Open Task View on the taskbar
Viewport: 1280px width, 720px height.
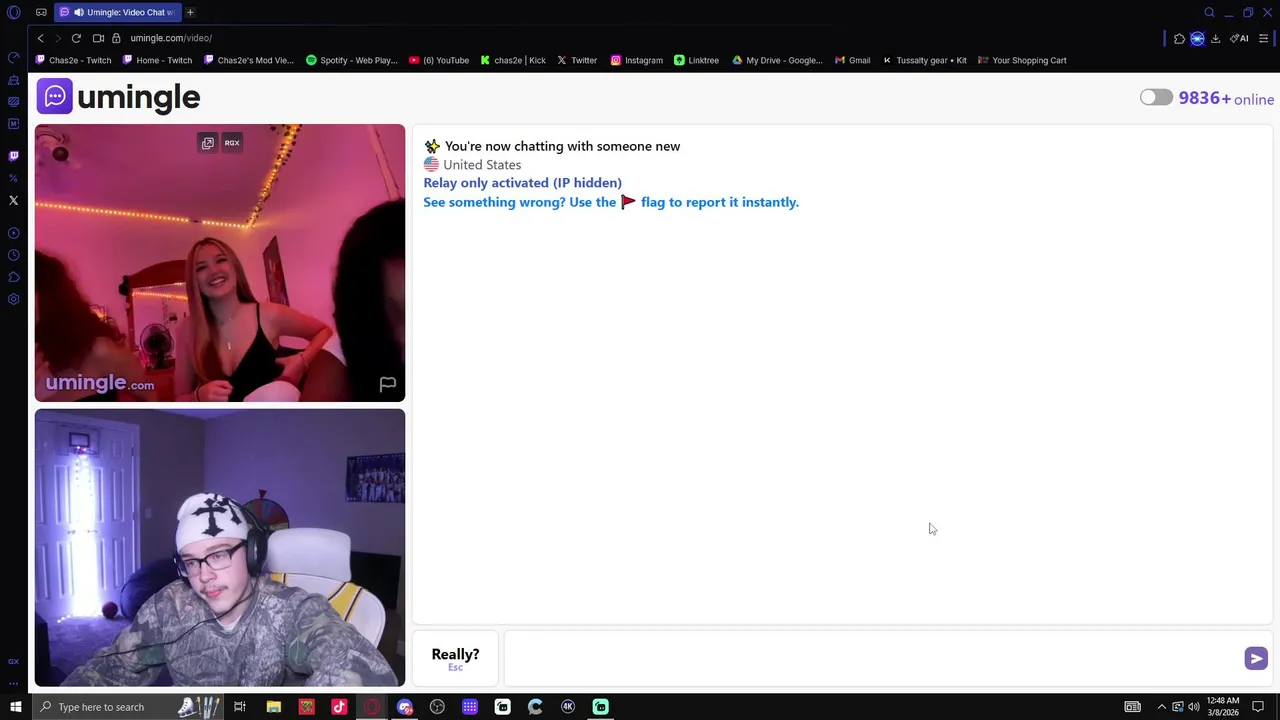[240, 707]
